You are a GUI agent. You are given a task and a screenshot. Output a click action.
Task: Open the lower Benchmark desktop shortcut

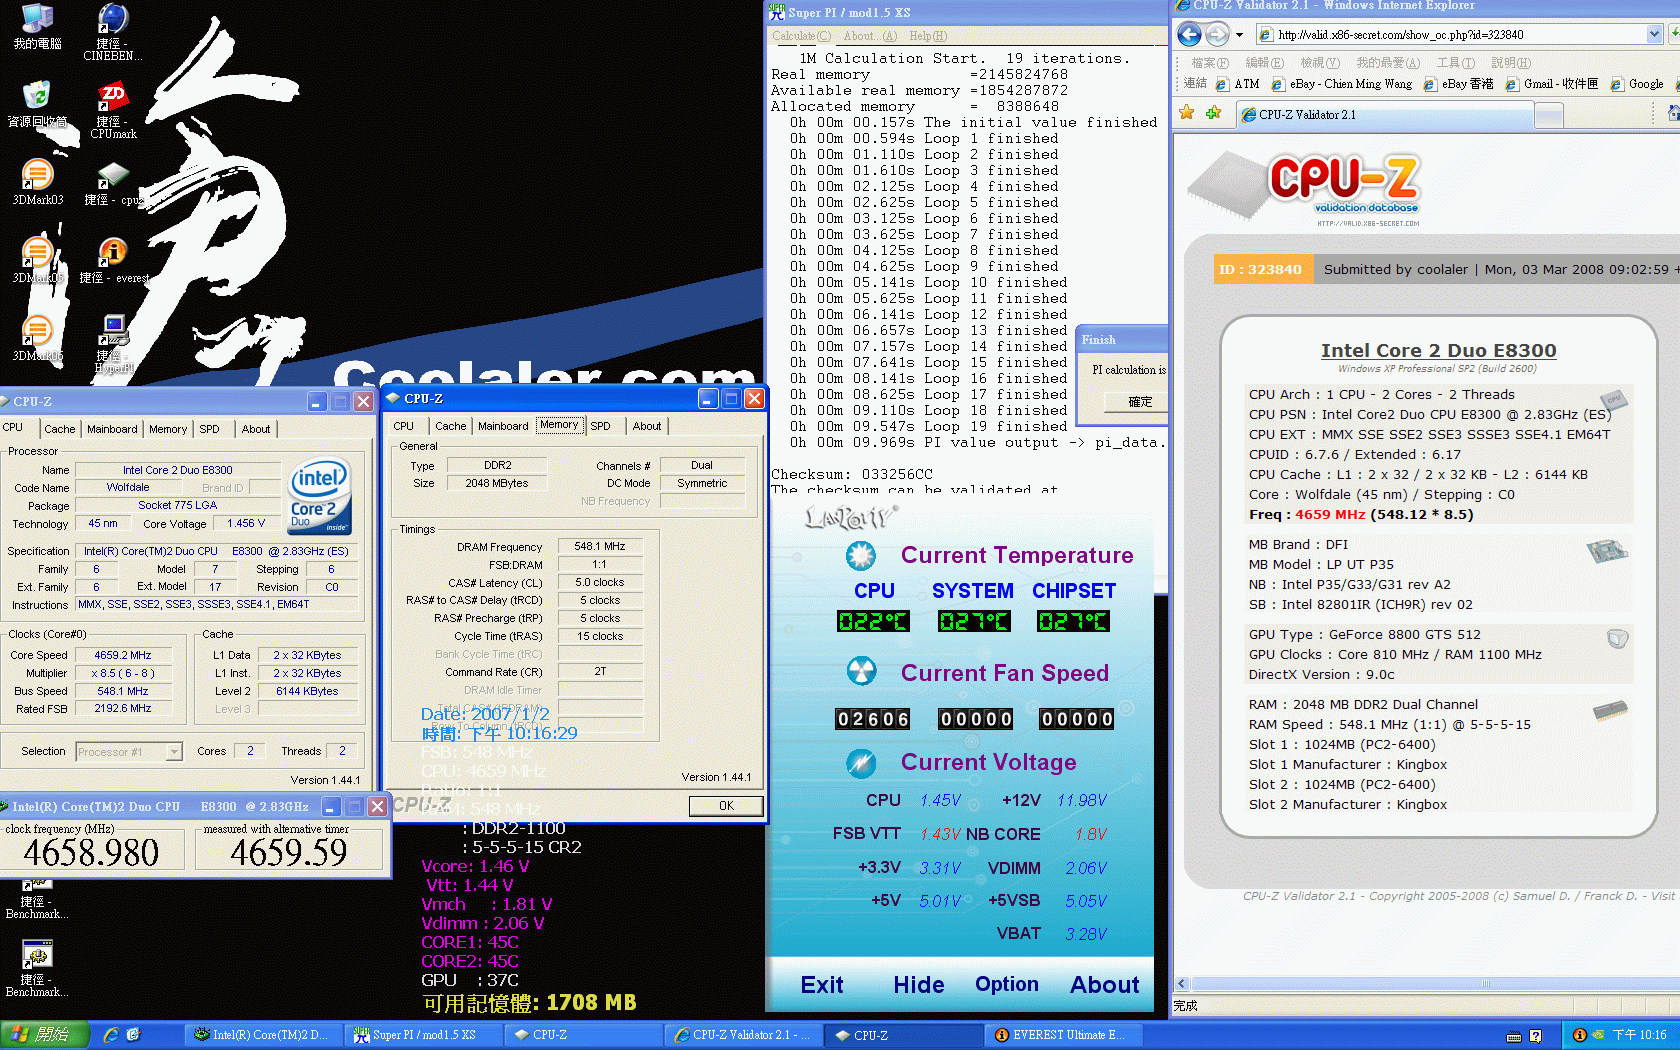click(x=37, y=969)
